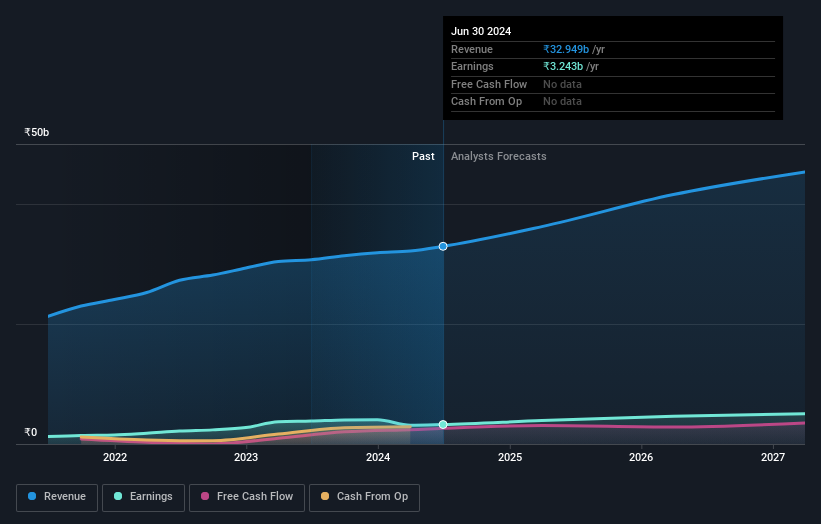Click the blue Revenue data point marker
The image size is (821, 524).
point(443,246)
